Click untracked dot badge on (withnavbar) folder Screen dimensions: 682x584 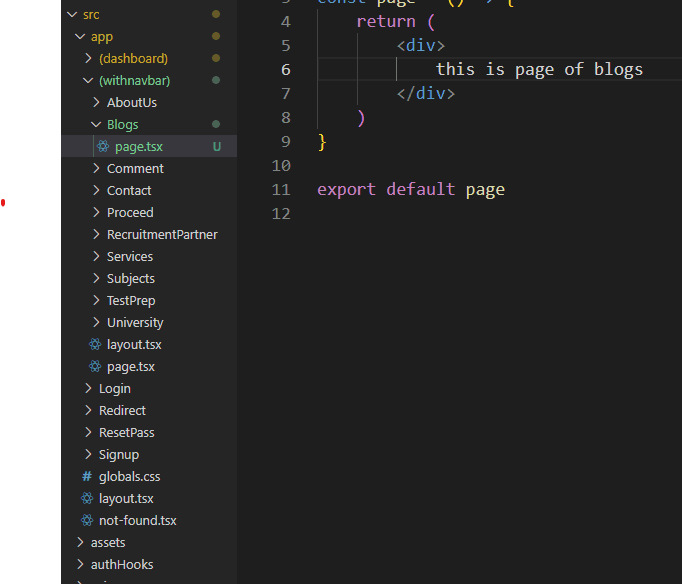[216, 80]
